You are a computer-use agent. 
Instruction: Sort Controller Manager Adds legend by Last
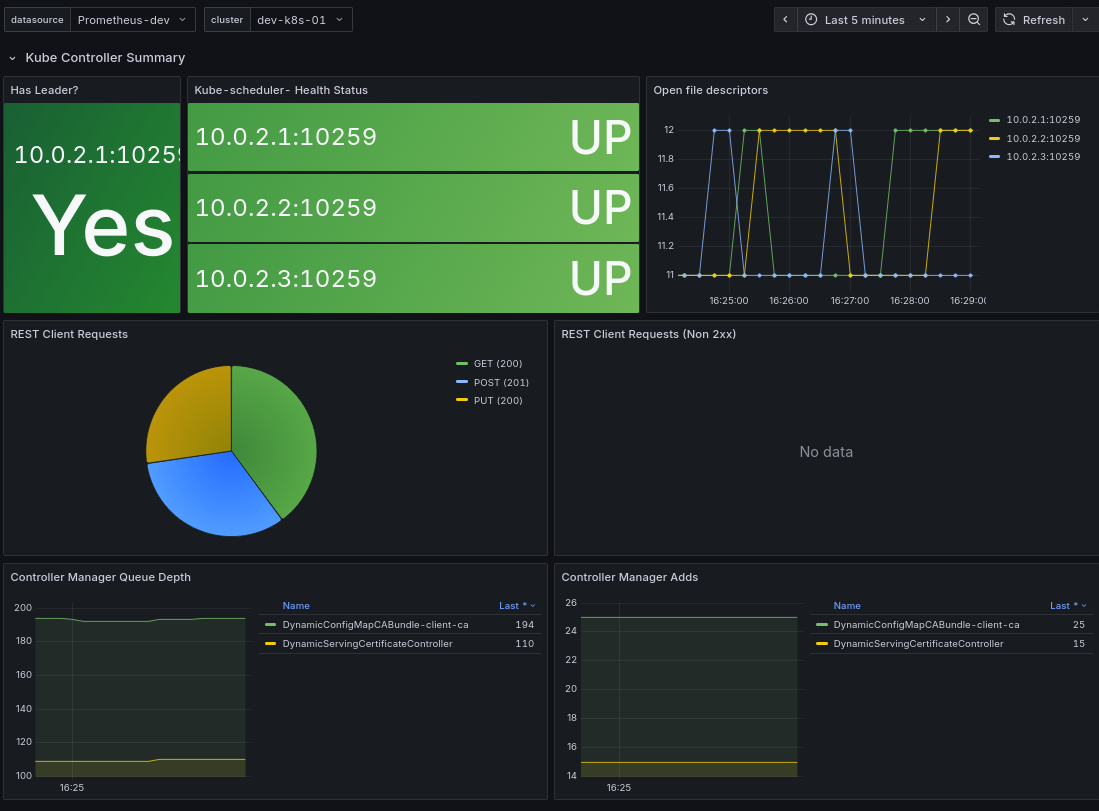[1067, 606]
